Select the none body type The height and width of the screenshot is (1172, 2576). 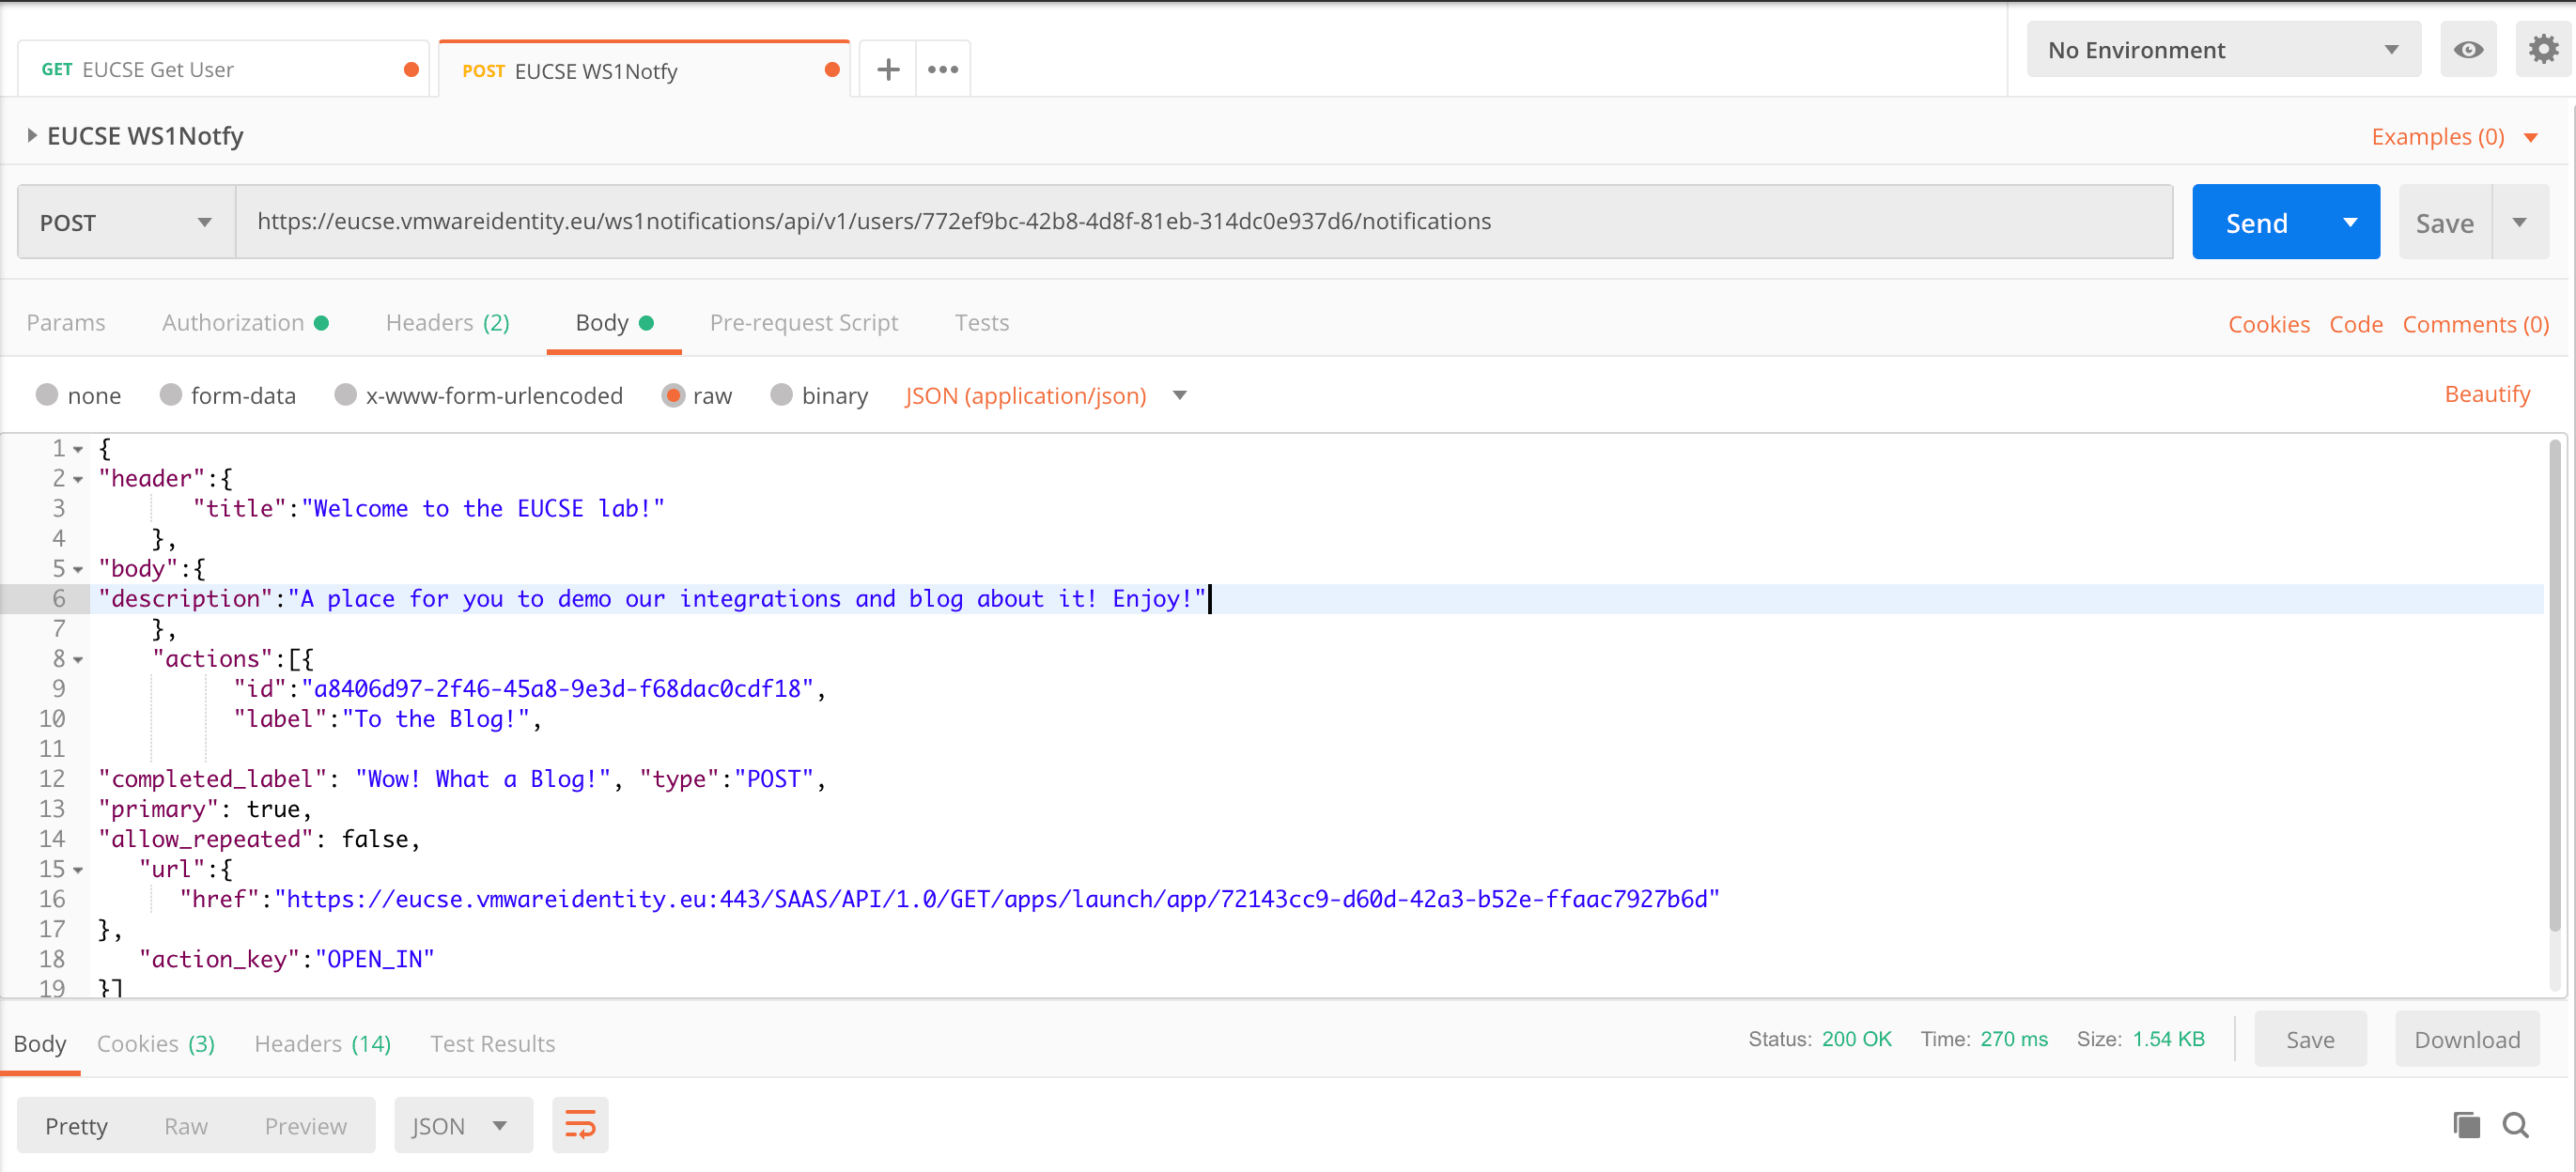click(x=46, y=395)
